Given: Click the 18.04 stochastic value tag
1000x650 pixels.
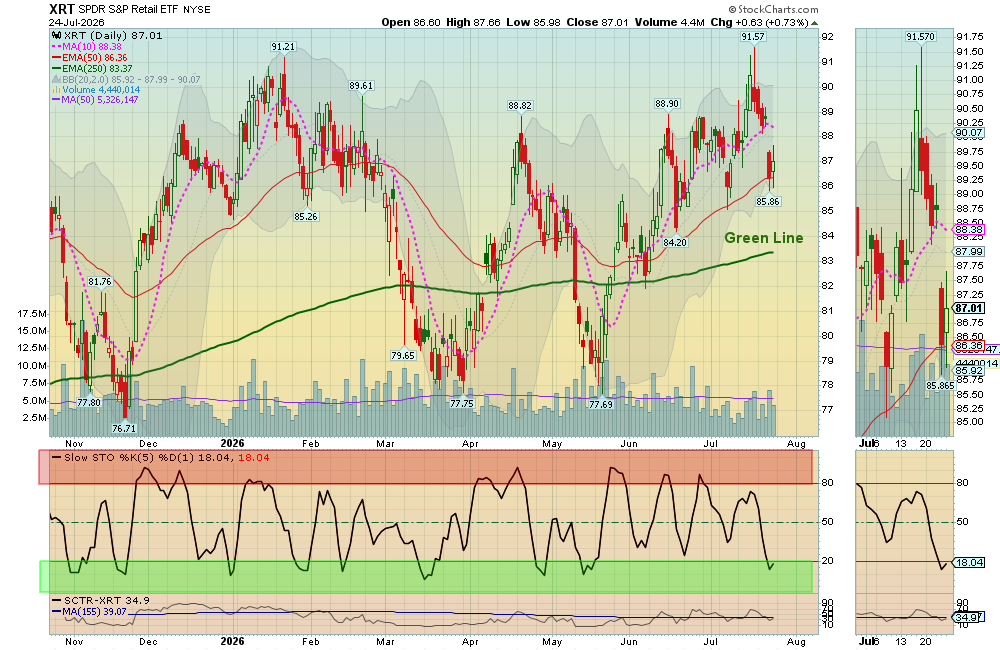Looking at the screenshot, I should point(969,563).
